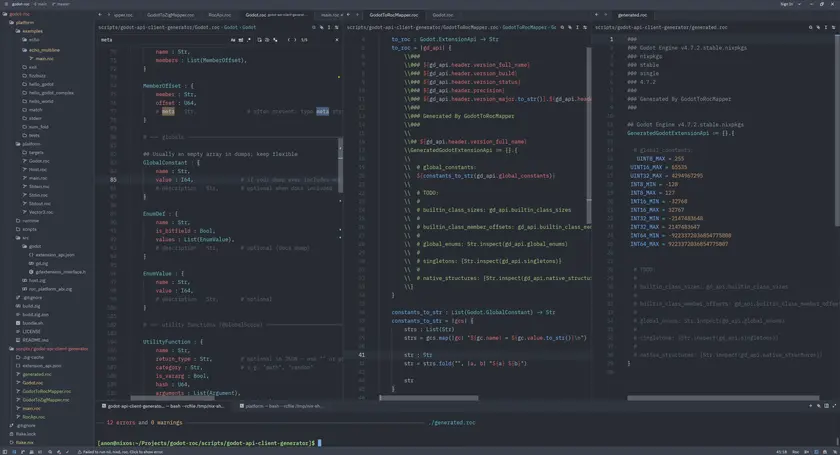
Task: Switch to platform bash terminal tab
Action: pyautogui.click(x=281, y=406)
